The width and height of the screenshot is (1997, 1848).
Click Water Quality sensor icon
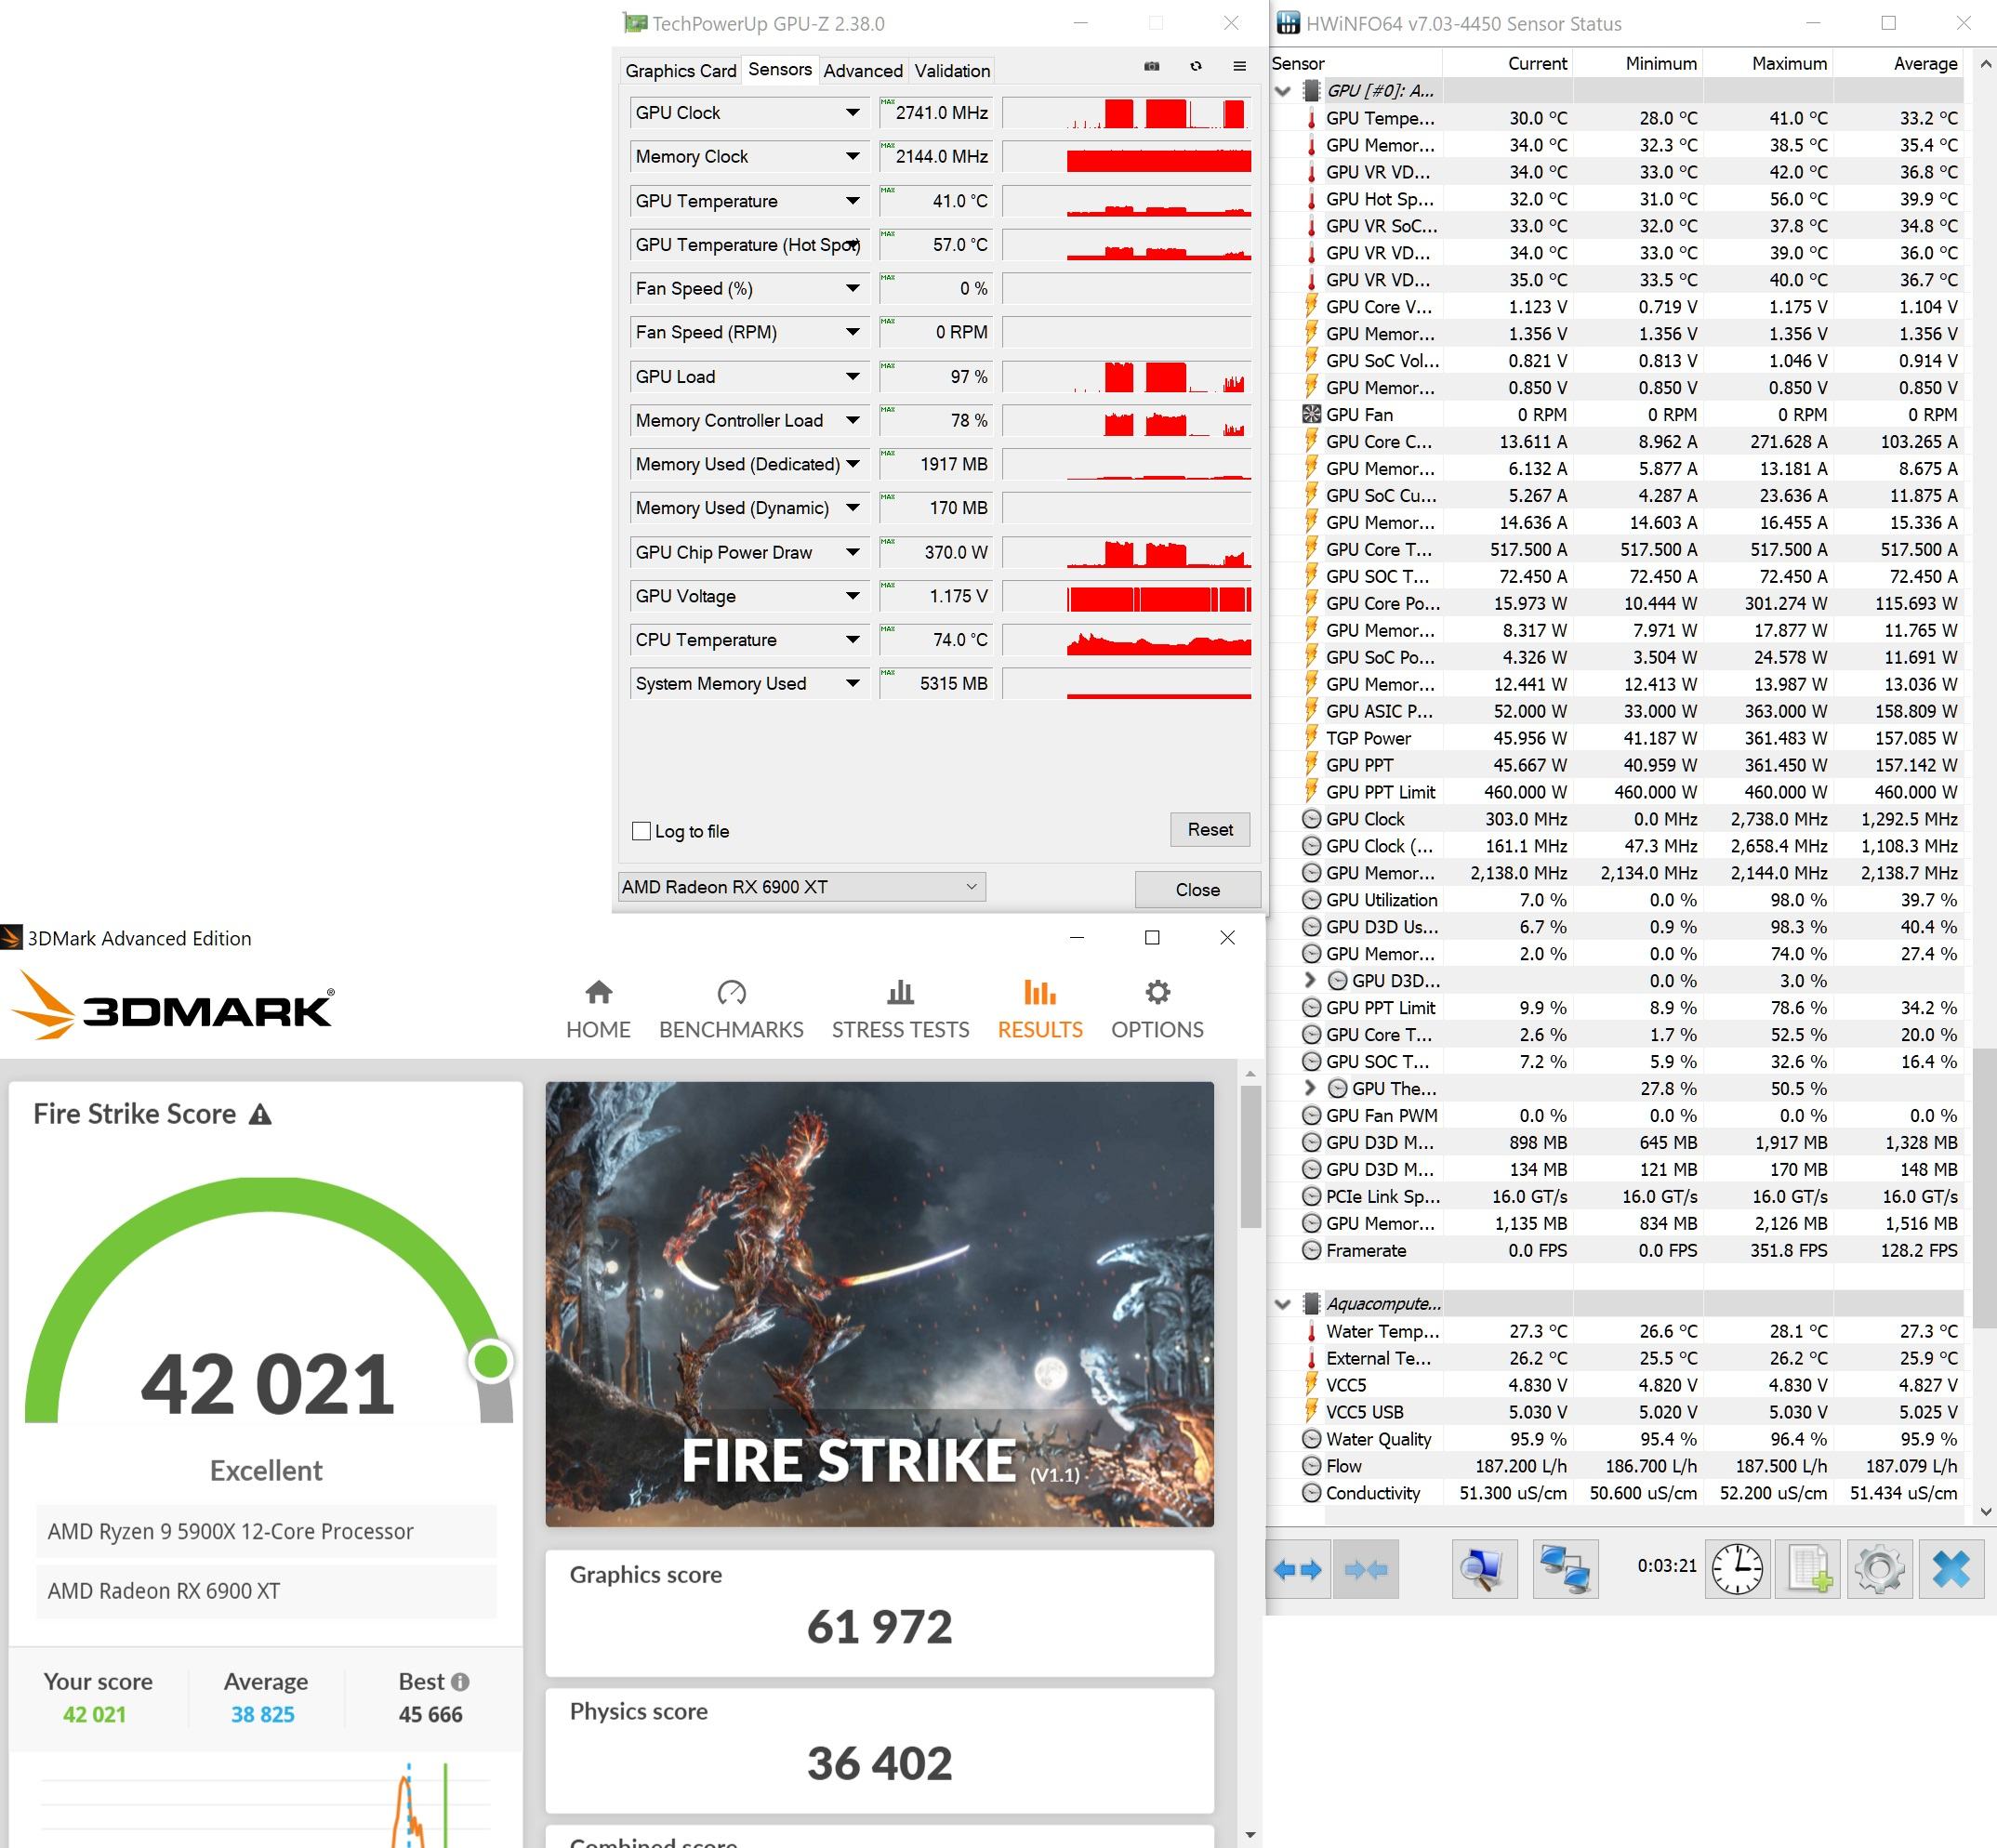pyautogui.click(x=1311, y=1439)
